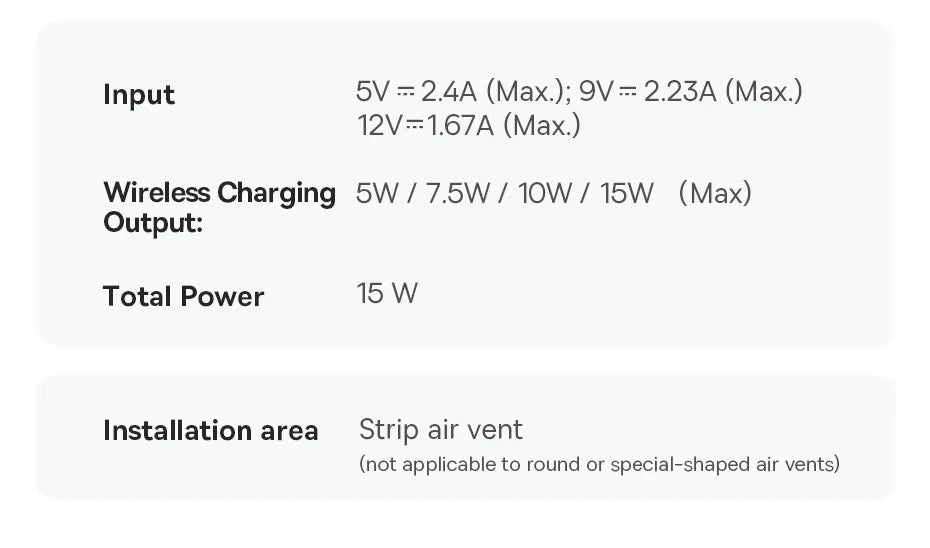Image resolution: width=930 pixels, height=548 pixels.
Task: Click 15W in the wireless charging output row
Action: point(627,193)
